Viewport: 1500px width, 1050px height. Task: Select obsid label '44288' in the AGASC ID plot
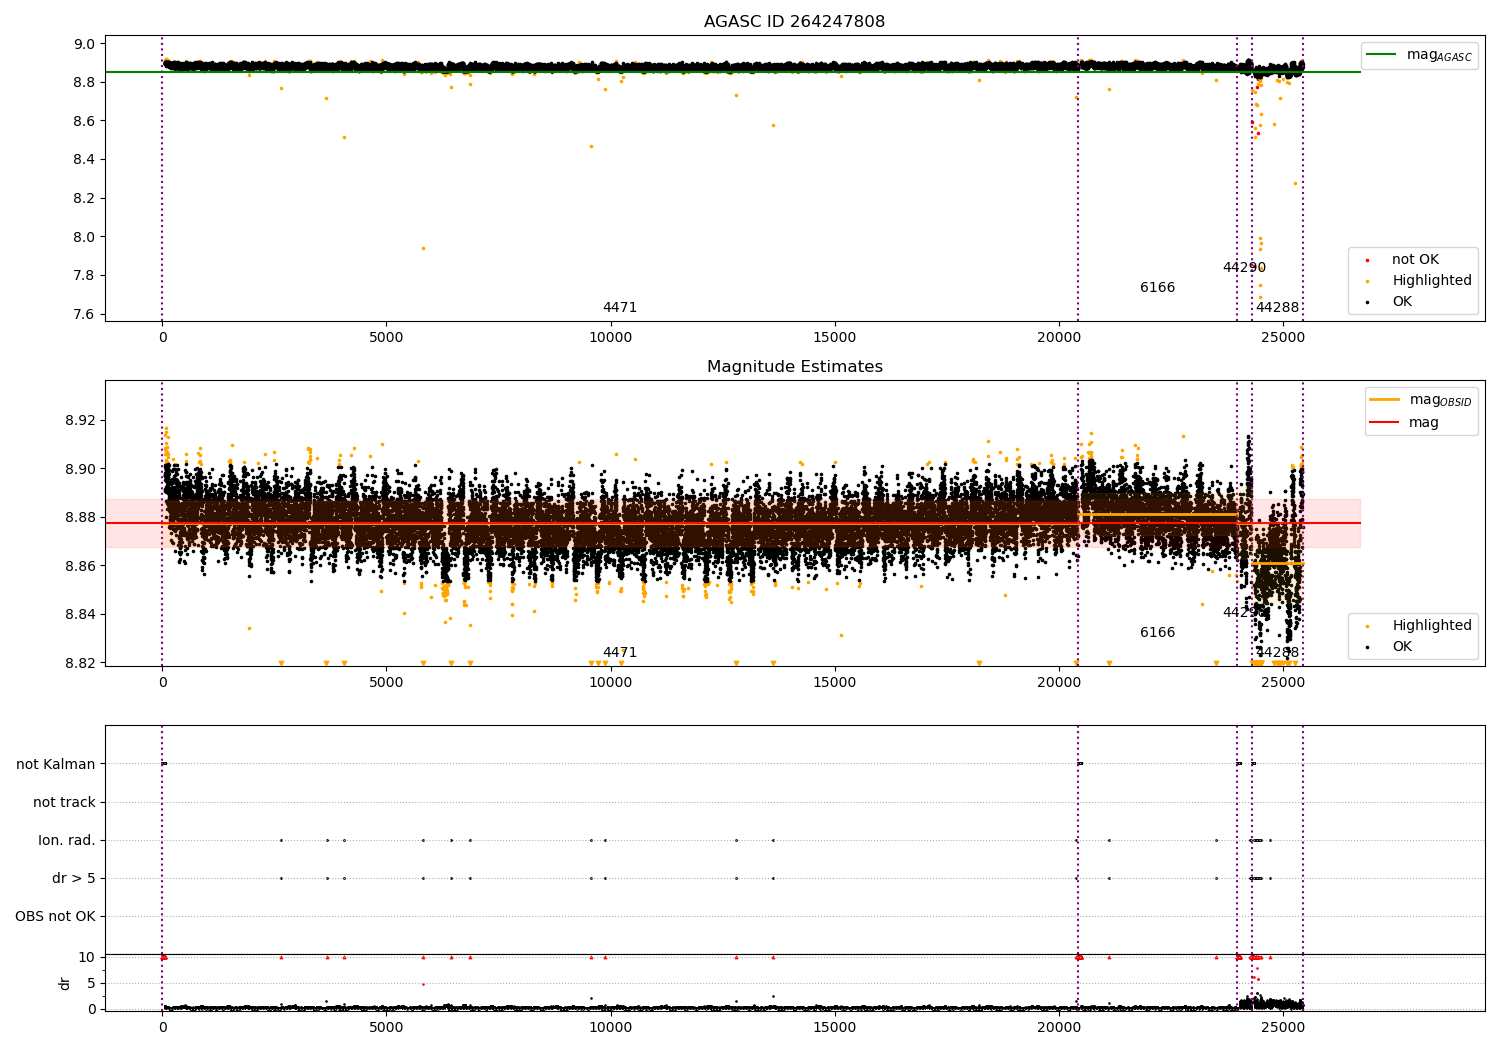click(x=1278, y=308)
